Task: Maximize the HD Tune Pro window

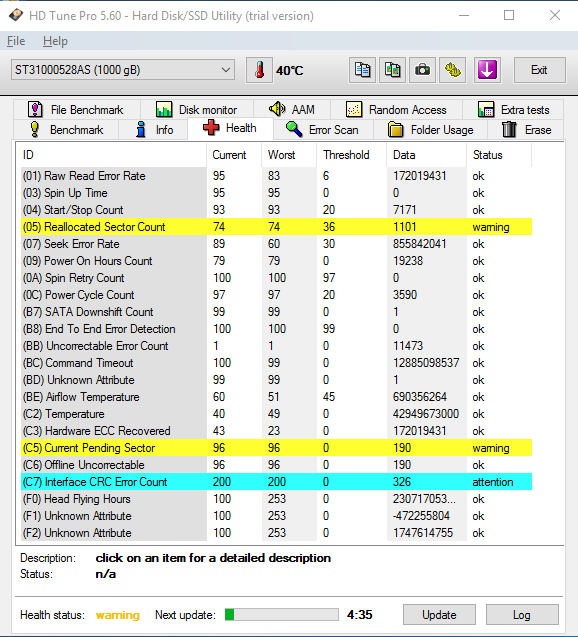Action: 509,15
